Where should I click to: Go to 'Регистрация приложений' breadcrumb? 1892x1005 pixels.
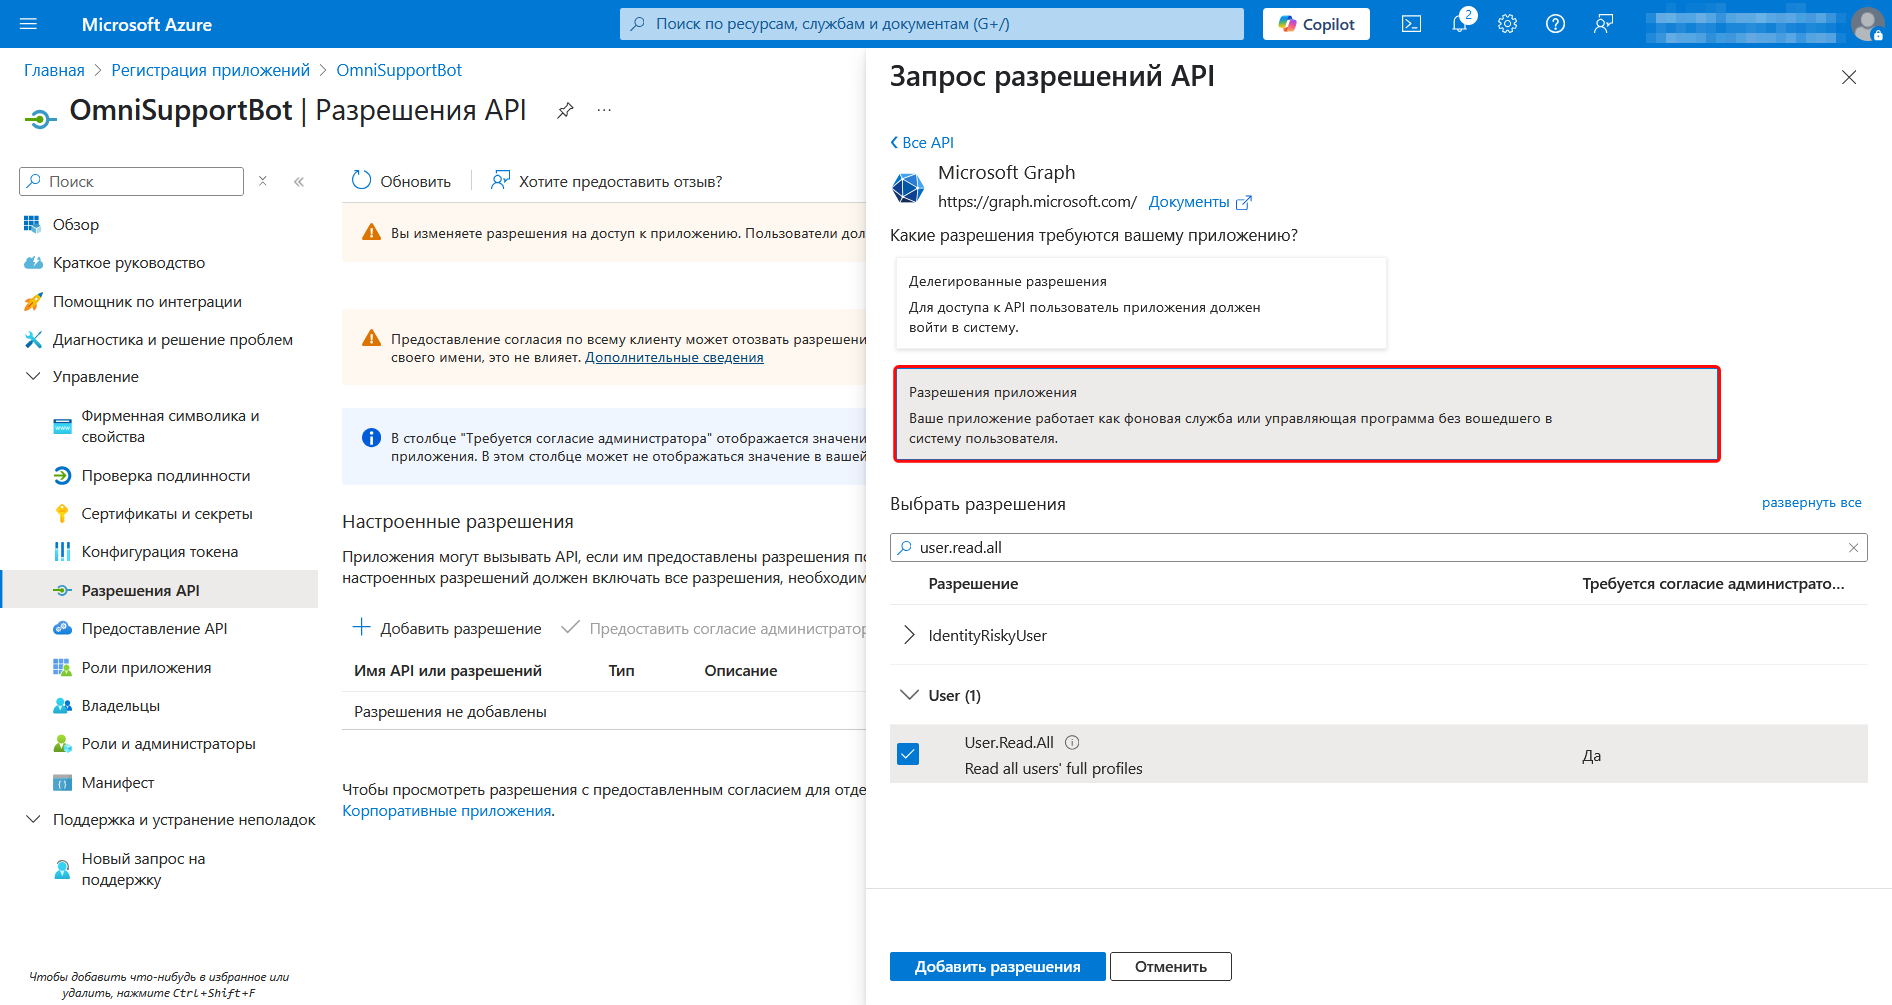[210, 70]
